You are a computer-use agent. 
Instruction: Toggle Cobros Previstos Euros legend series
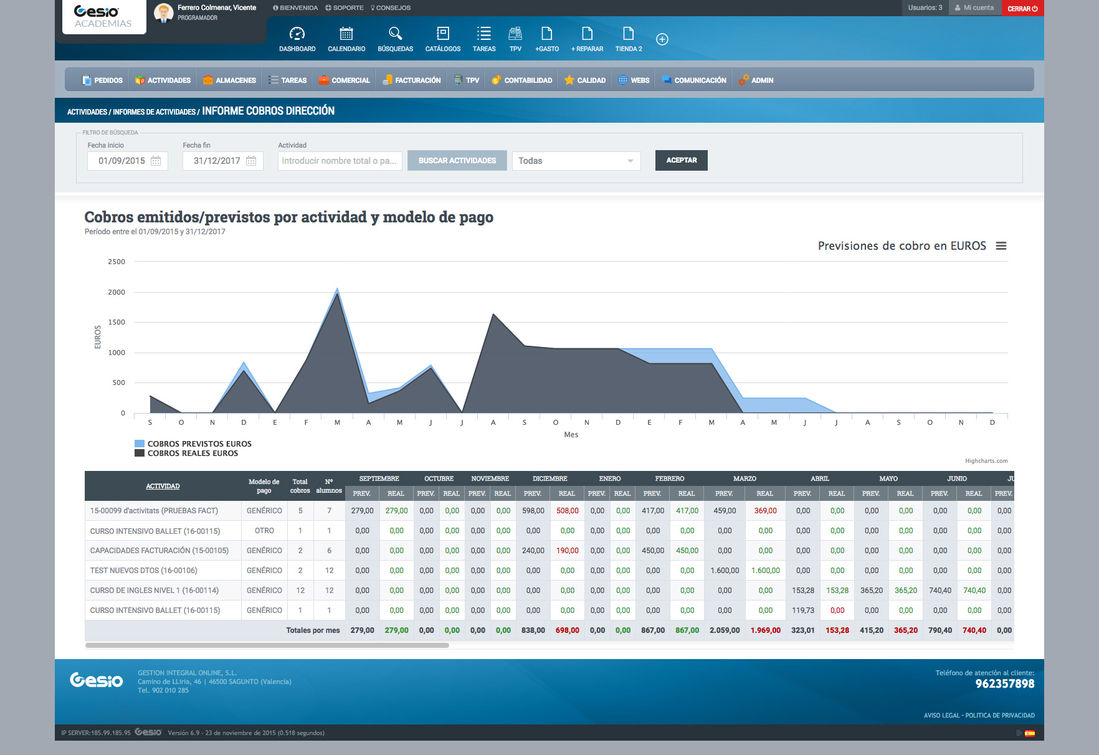(193, 444)
